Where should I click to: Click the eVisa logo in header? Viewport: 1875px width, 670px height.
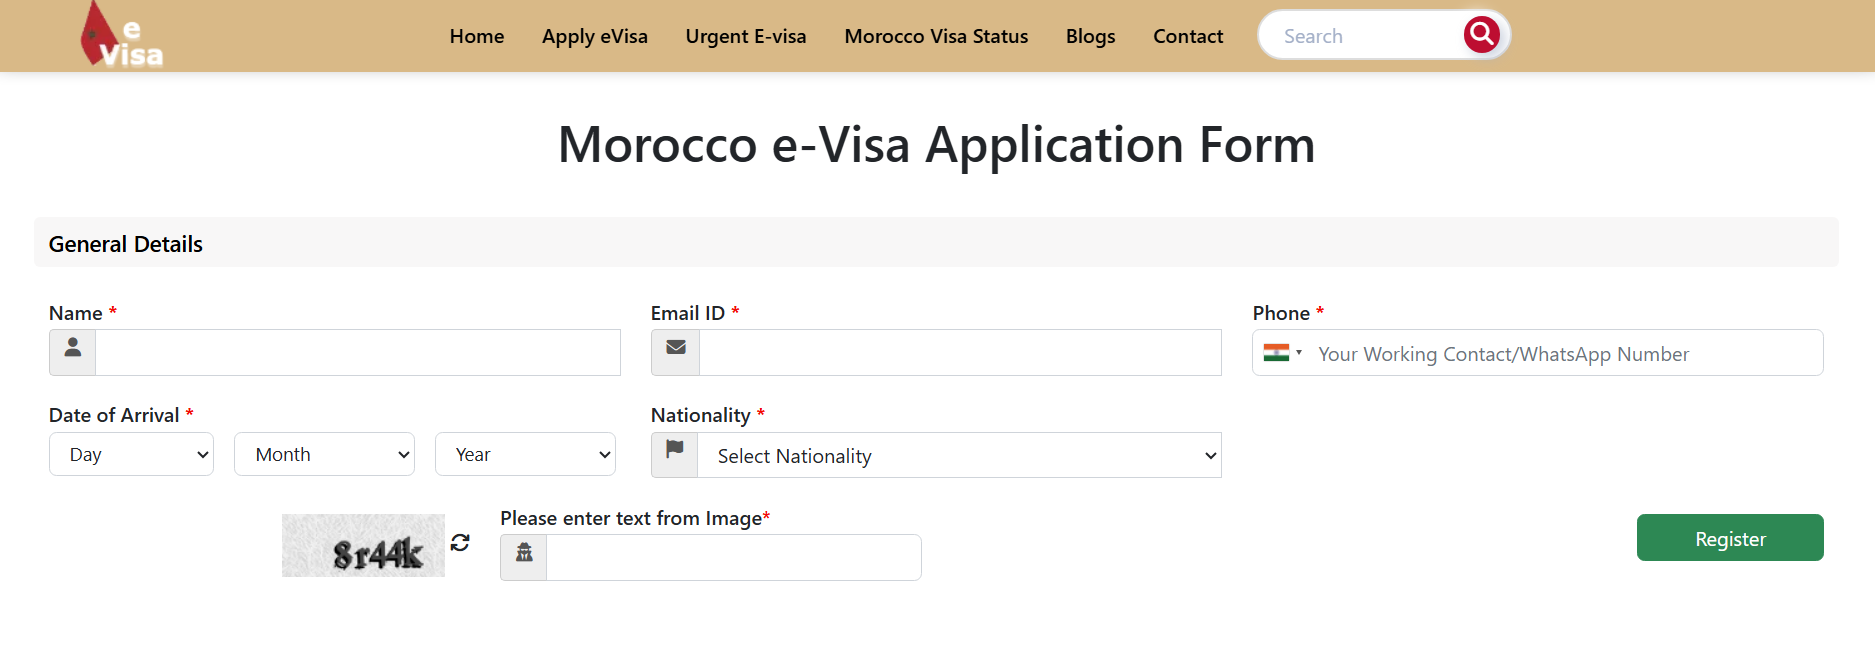(121, 36)
